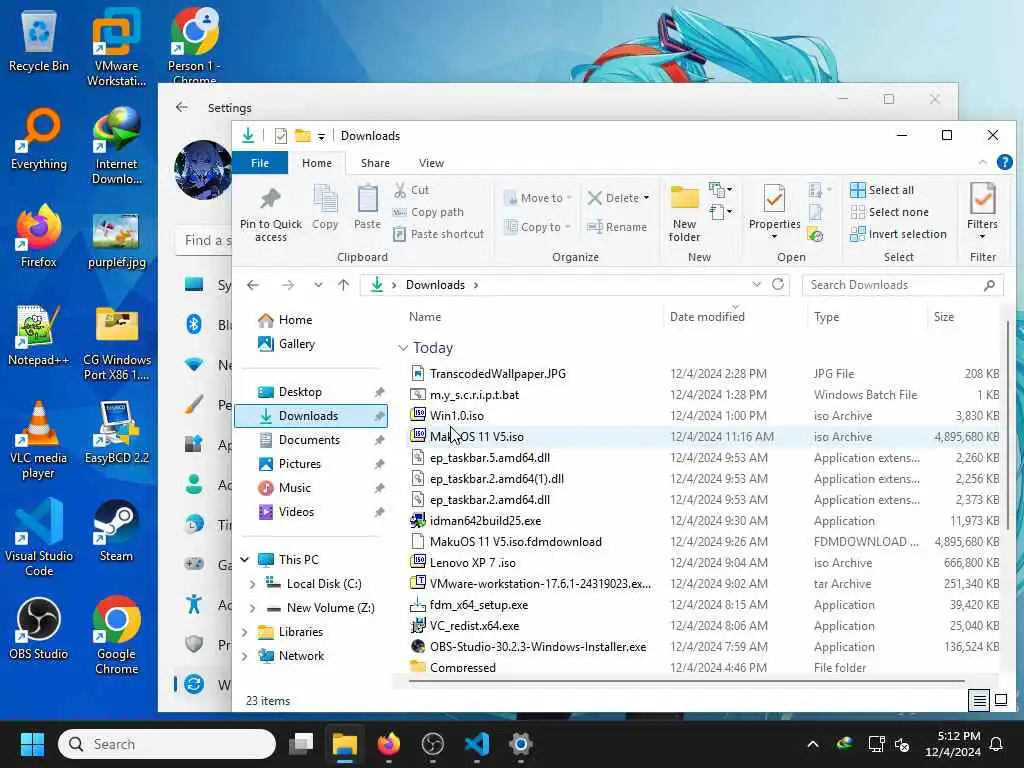1024x768 pixels.
Task: Click Pin to Quick access icon
Action: tap(270, 199)
